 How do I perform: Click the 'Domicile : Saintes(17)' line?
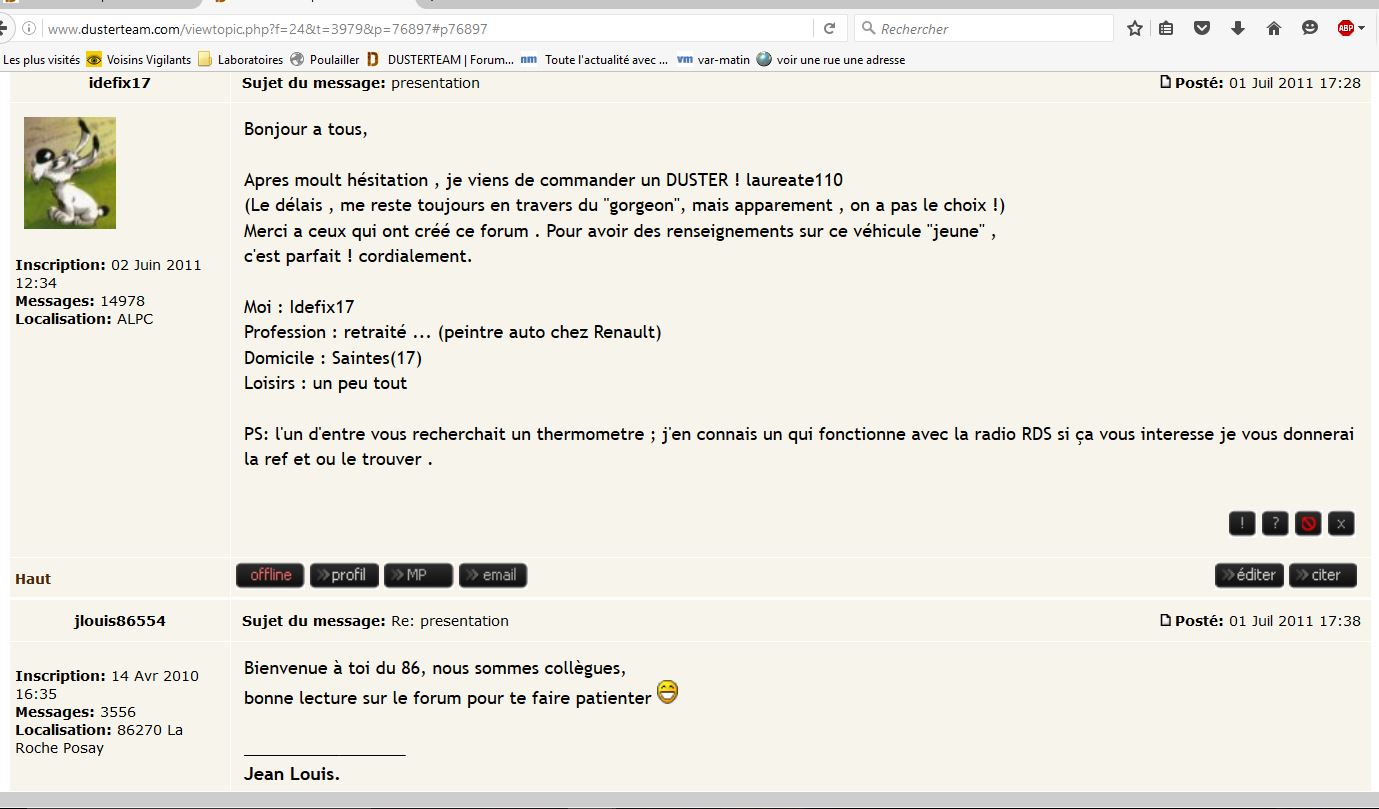point(333,358)
